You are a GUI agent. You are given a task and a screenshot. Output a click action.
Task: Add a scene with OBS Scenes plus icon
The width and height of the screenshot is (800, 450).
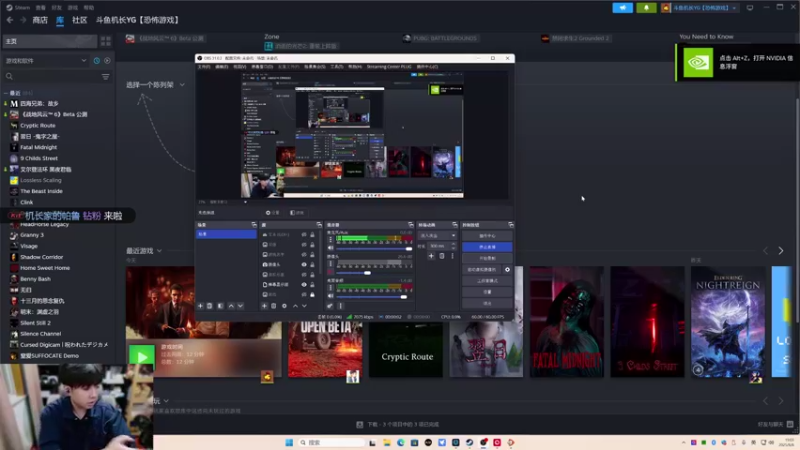(201, 306)
